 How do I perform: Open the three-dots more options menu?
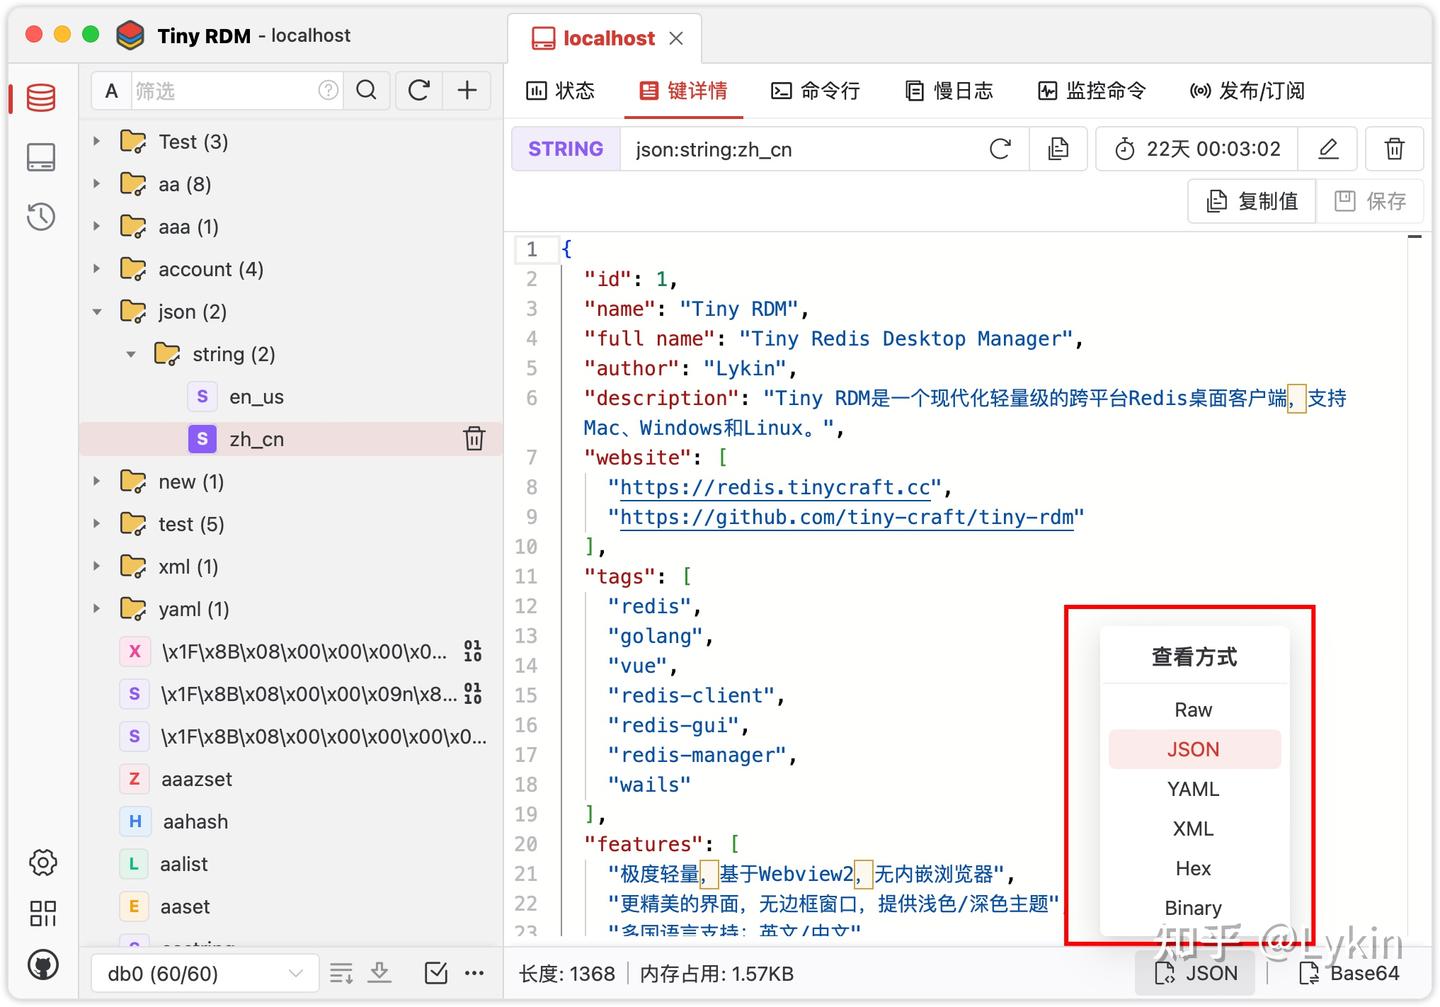tap(474, 973)
